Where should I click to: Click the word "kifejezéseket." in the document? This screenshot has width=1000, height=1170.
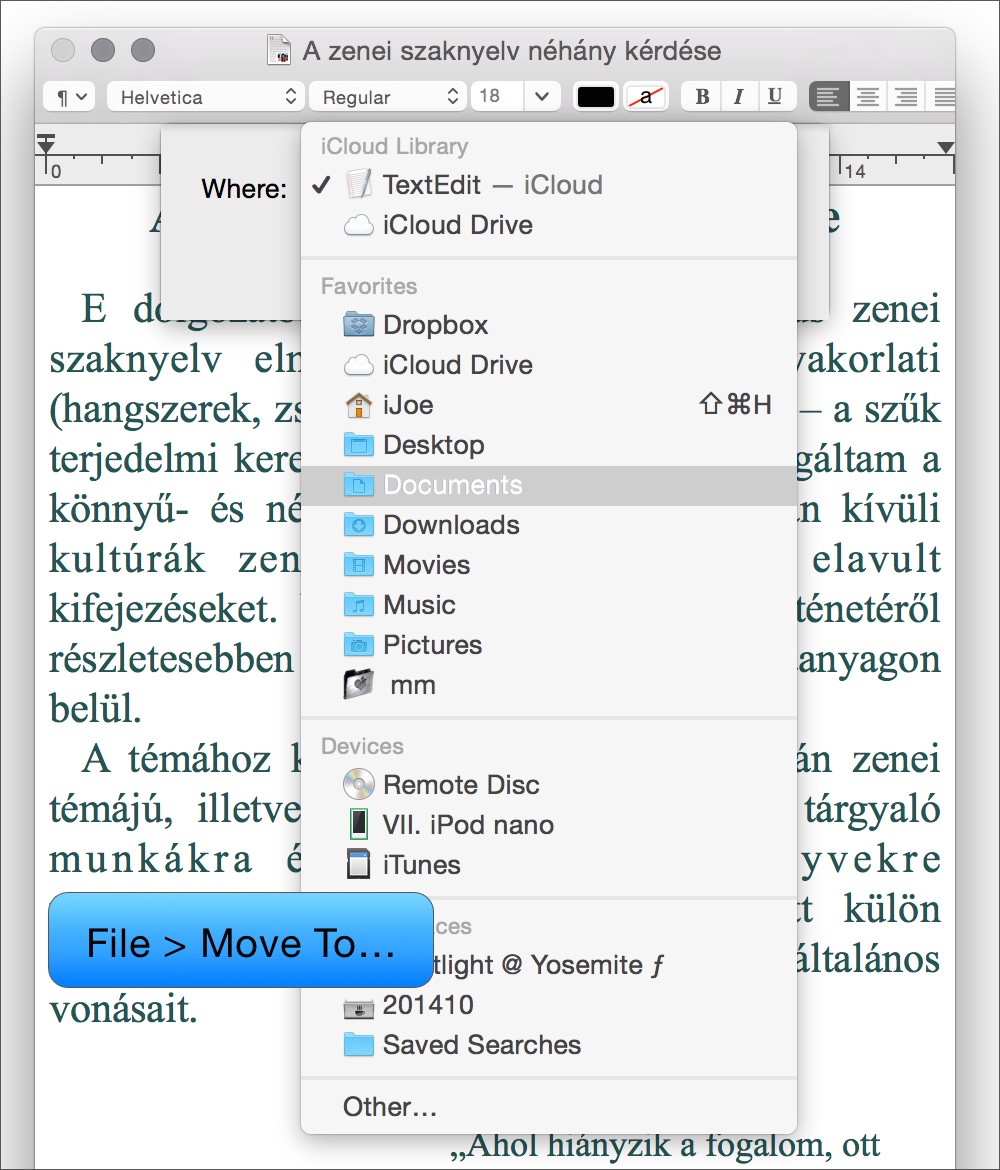point(163,609)
